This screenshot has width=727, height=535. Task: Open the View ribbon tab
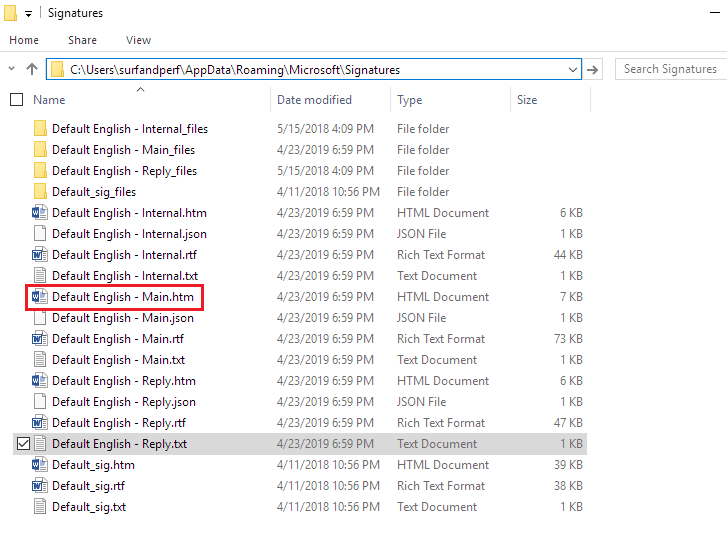[138, 40]
